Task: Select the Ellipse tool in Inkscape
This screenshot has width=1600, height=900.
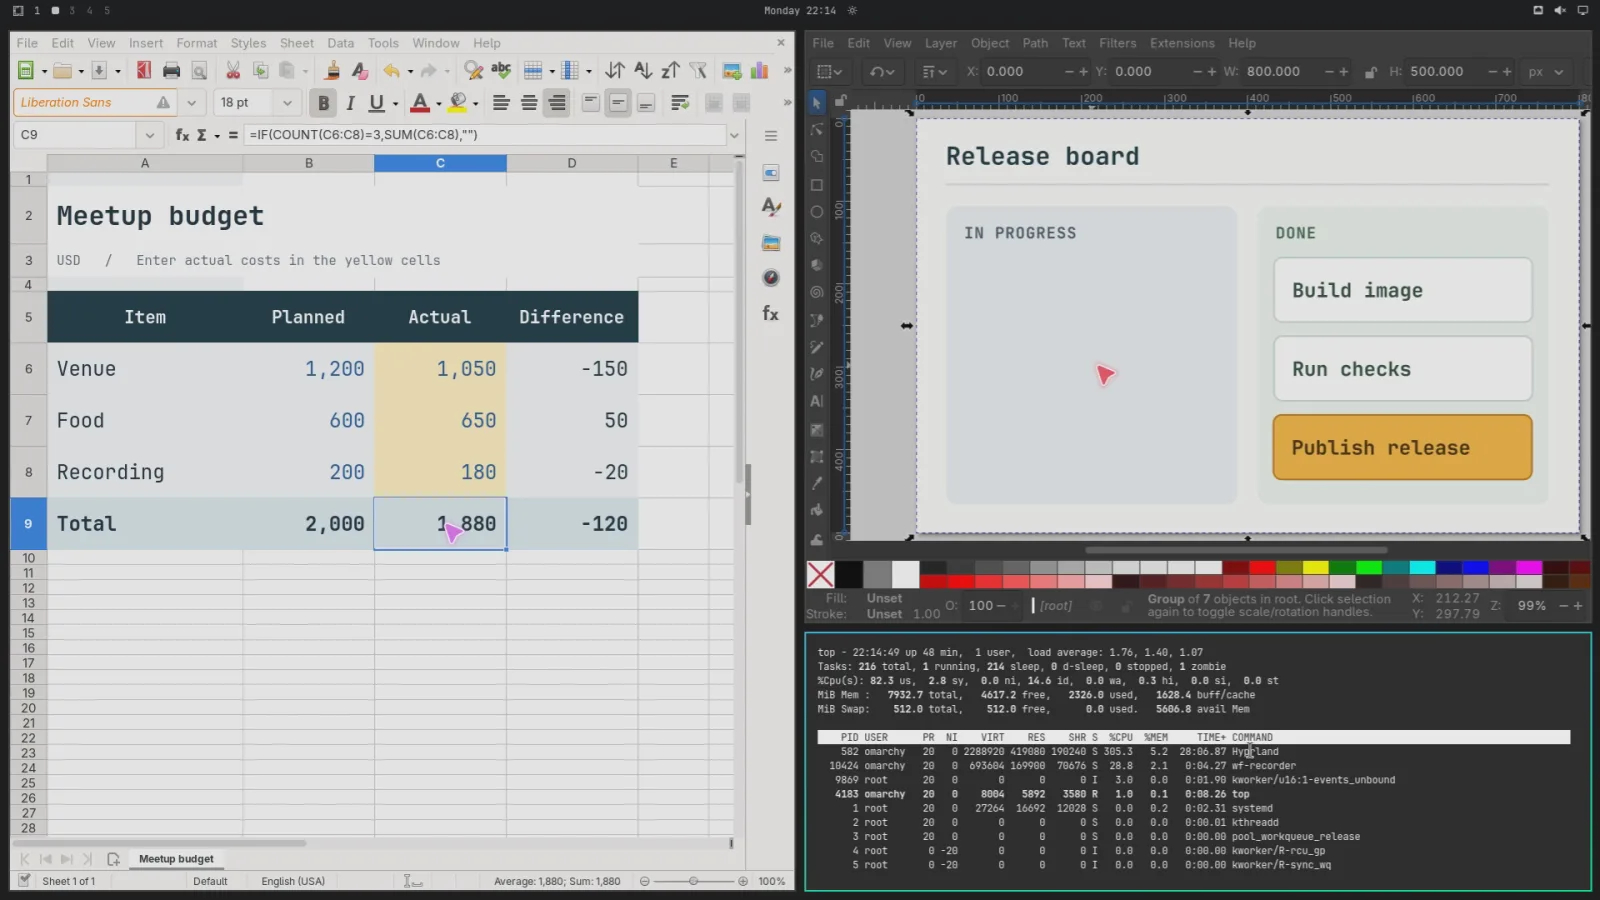Action: pos(817,212)
